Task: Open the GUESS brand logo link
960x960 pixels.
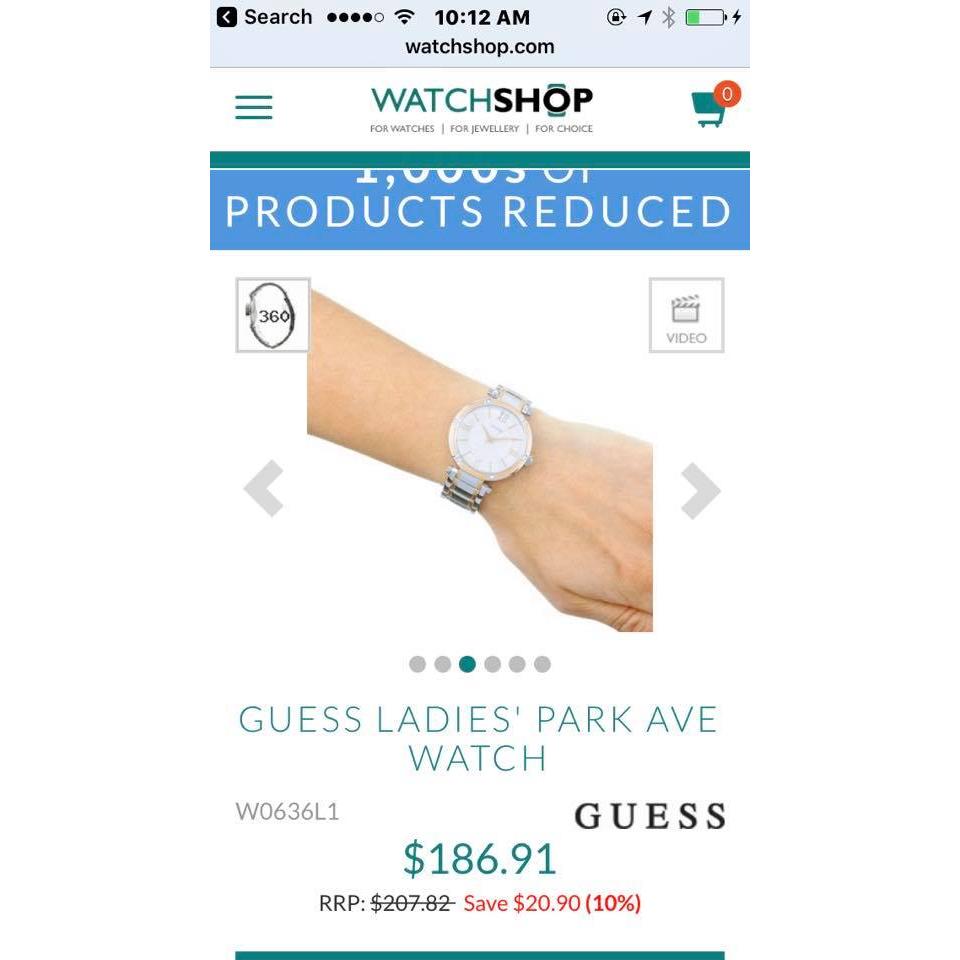Action: [650, 816]
